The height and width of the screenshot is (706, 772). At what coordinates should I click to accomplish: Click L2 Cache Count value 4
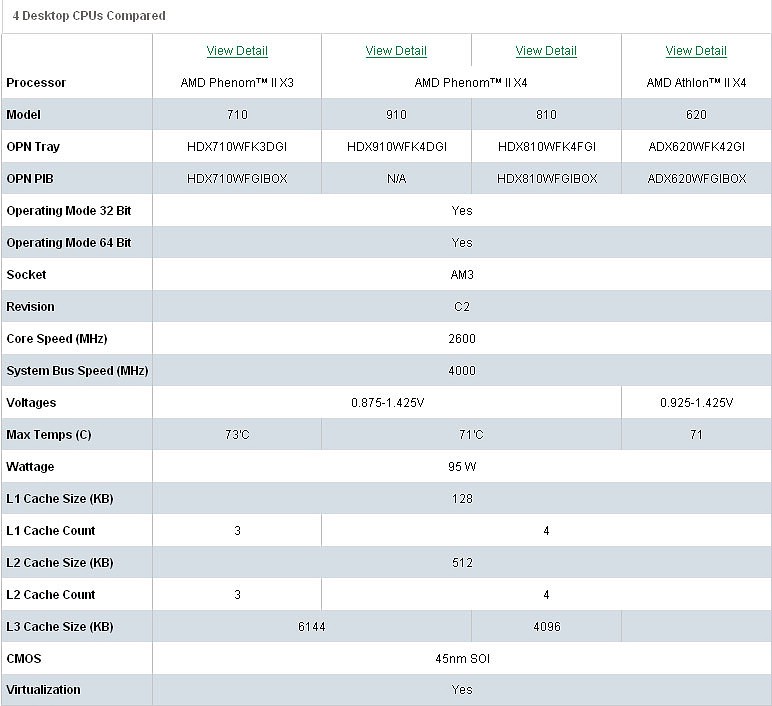point(546,595)
